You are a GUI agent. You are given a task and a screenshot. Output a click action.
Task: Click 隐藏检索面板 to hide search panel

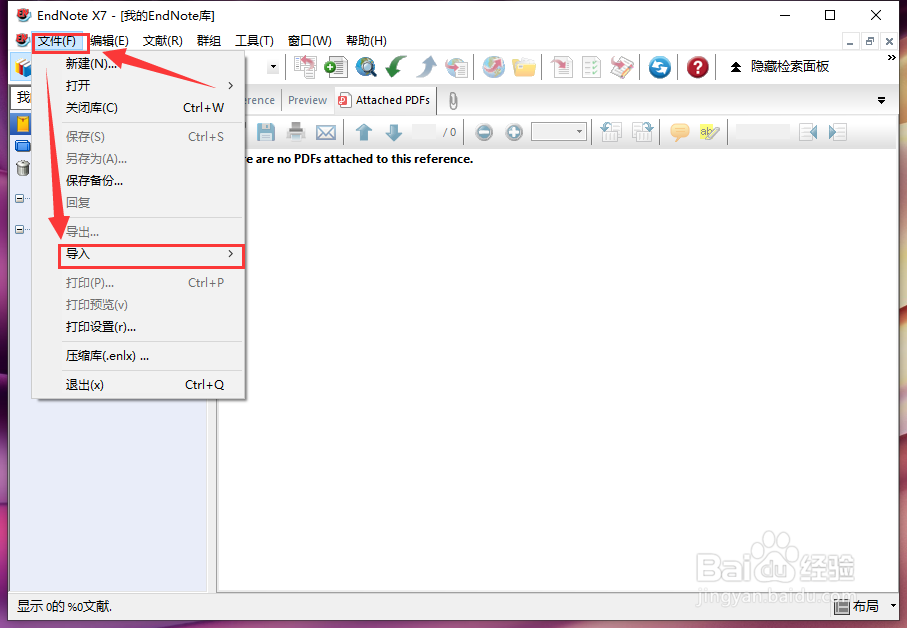[x=780, y=67]
